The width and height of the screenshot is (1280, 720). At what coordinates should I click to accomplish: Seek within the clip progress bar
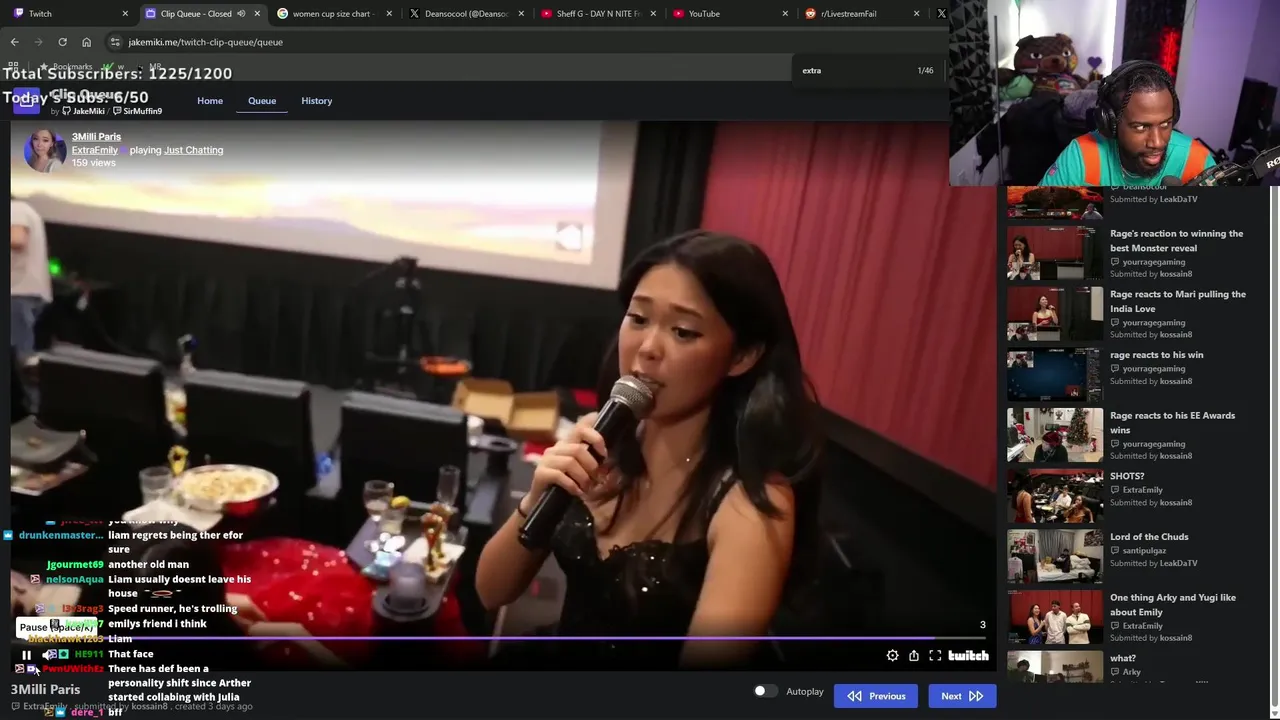coord(500,638)
